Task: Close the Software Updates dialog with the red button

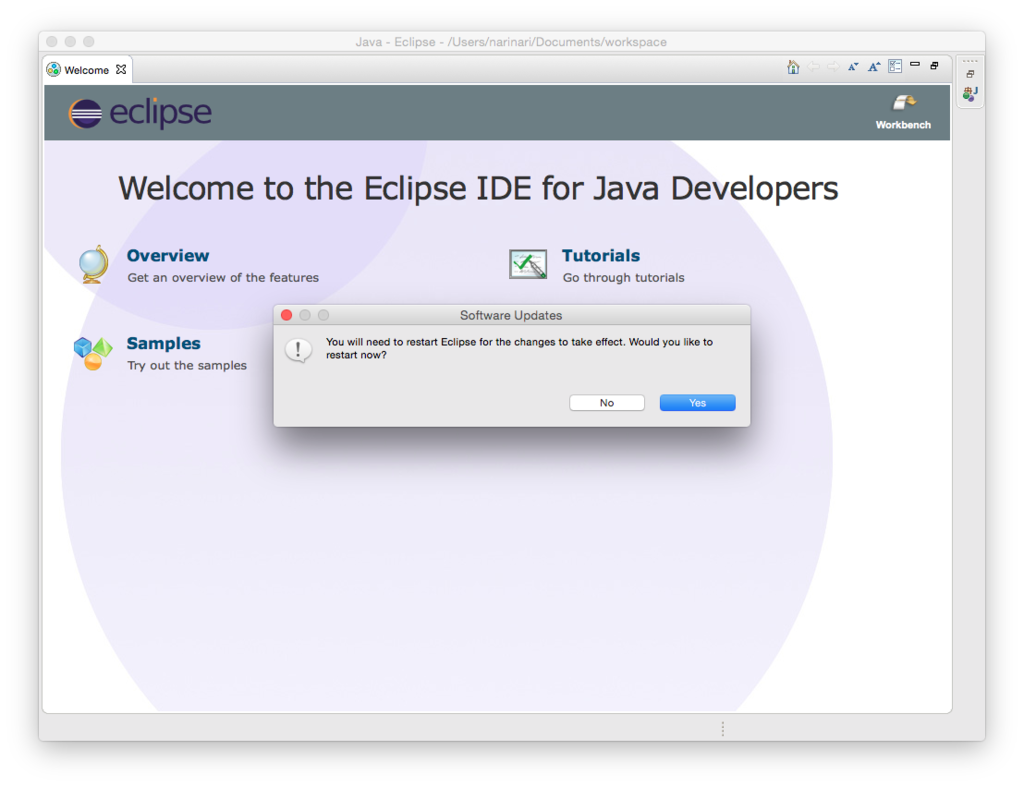Action: [286, 315]
